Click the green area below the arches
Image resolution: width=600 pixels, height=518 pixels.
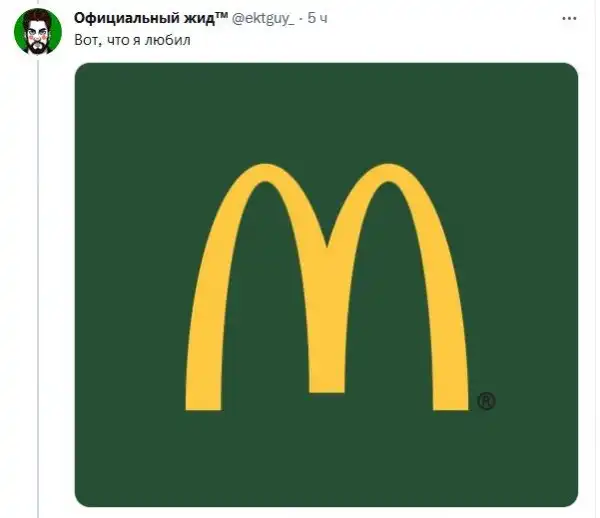pos(326,459)
